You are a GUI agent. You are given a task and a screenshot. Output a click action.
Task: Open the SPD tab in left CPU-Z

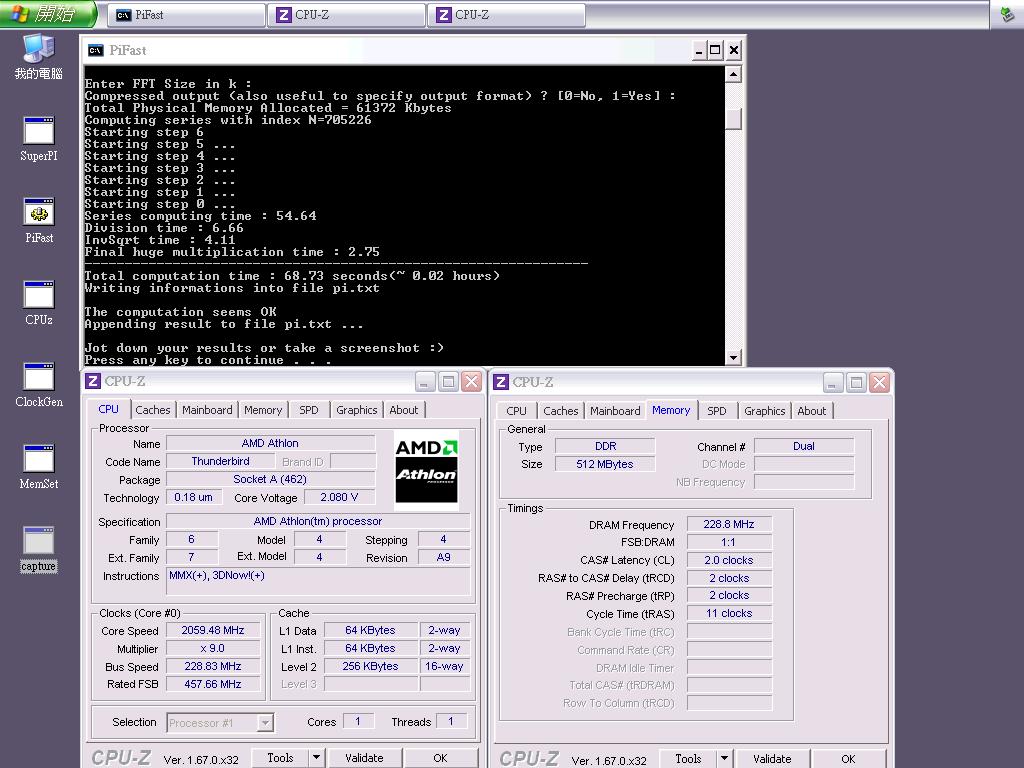coord(309,410)
